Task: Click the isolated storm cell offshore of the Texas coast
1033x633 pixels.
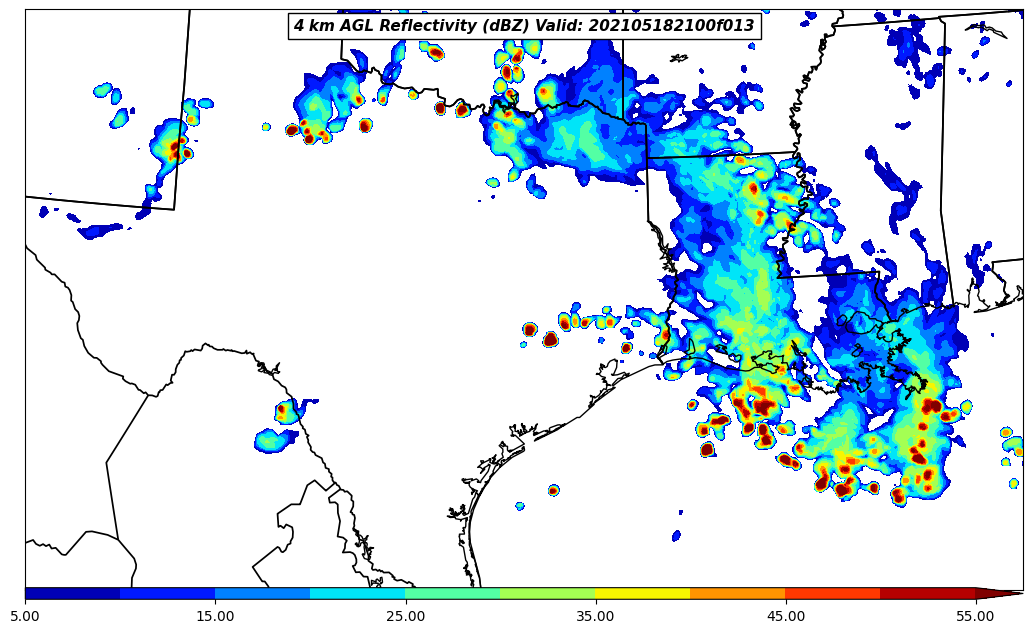Action: [553, 490]
